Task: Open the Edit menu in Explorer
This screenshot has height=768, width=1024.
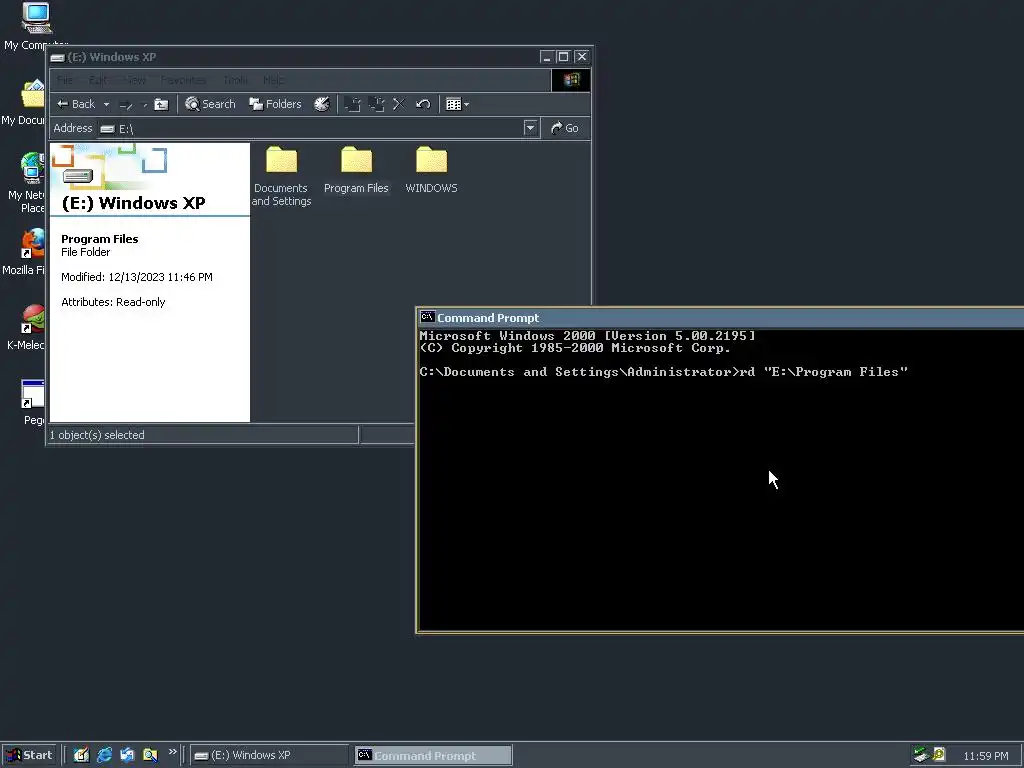Action: [x=98, y=80]
